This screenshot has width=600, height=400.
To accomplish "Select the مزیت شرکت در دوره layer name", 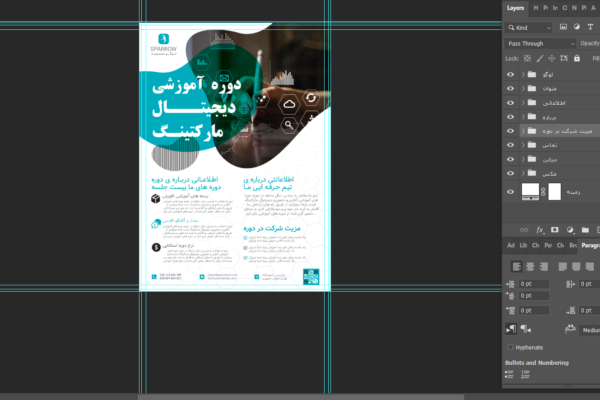I will pos(567,131).
